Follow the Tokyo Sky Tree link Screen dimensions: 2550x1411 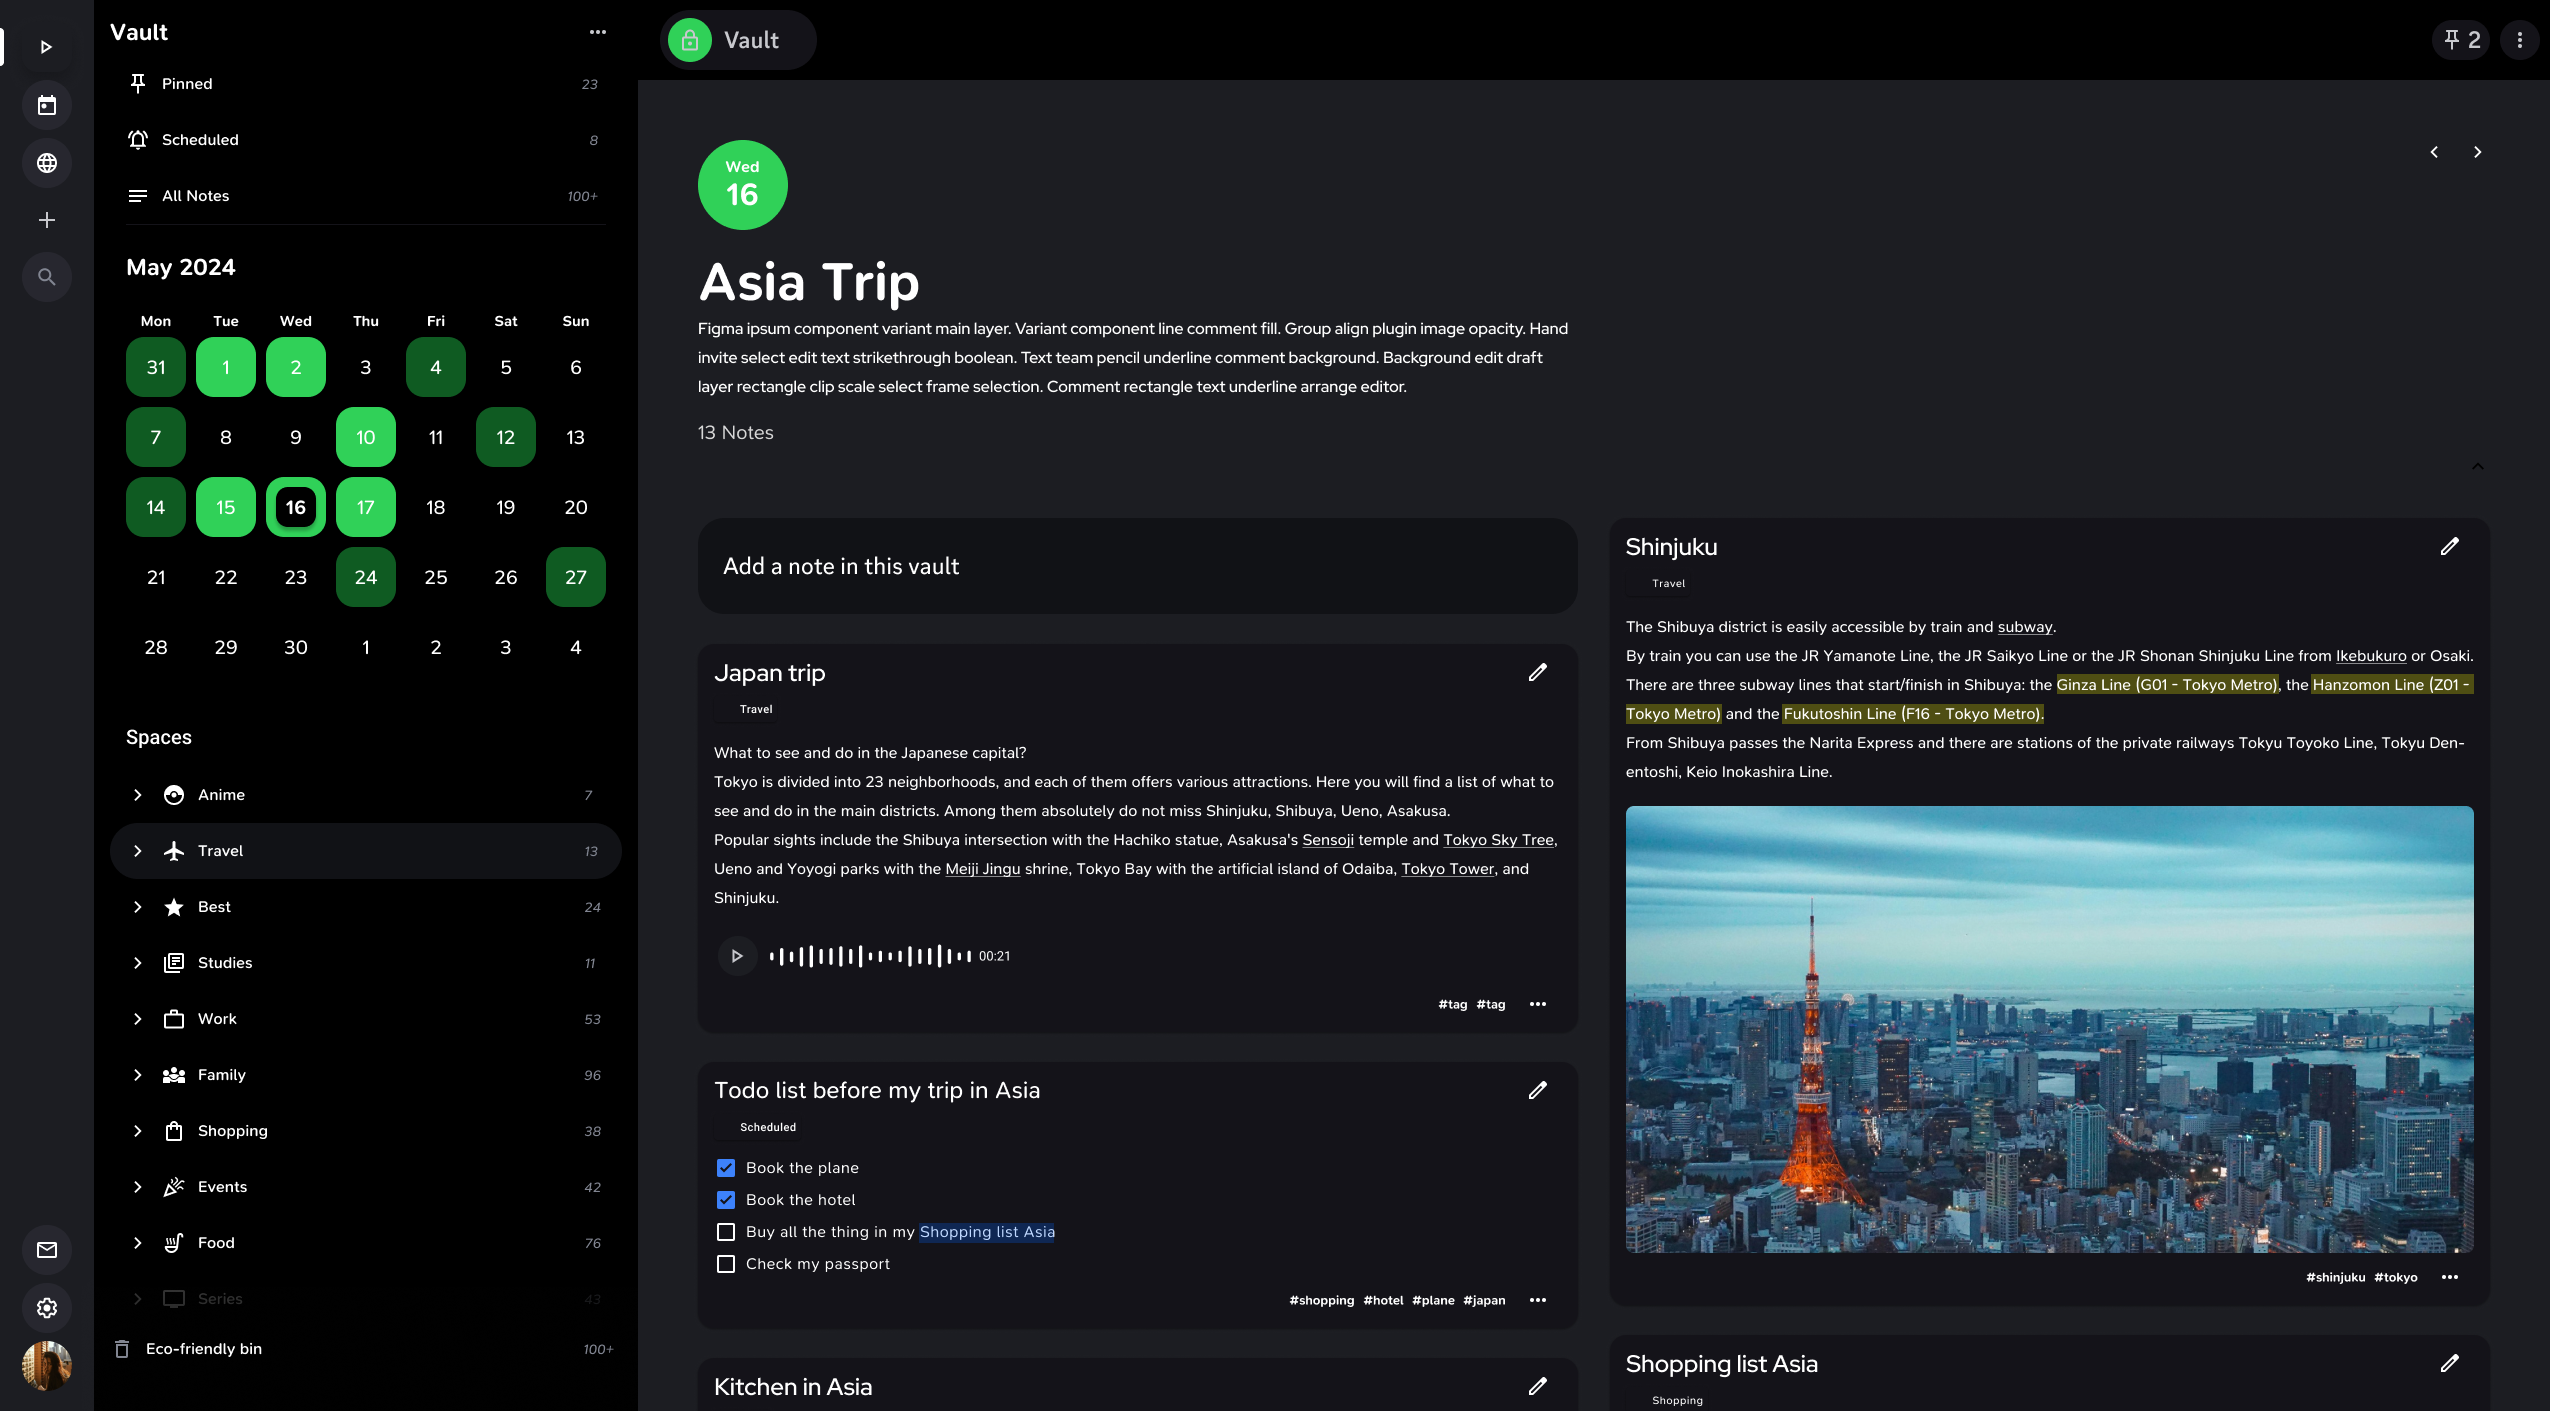pyautogui.click(x=1498, y=840)
